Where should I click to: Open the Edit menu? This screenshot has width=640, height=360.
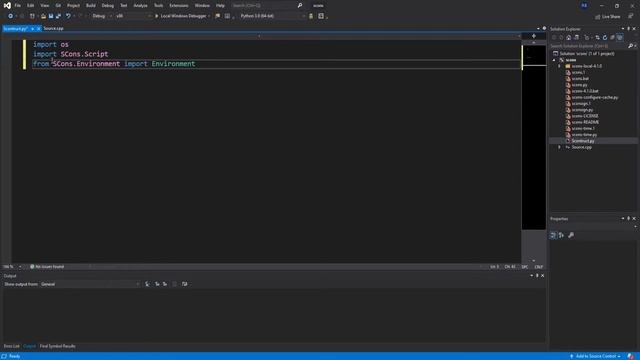(x=31, y=6)
